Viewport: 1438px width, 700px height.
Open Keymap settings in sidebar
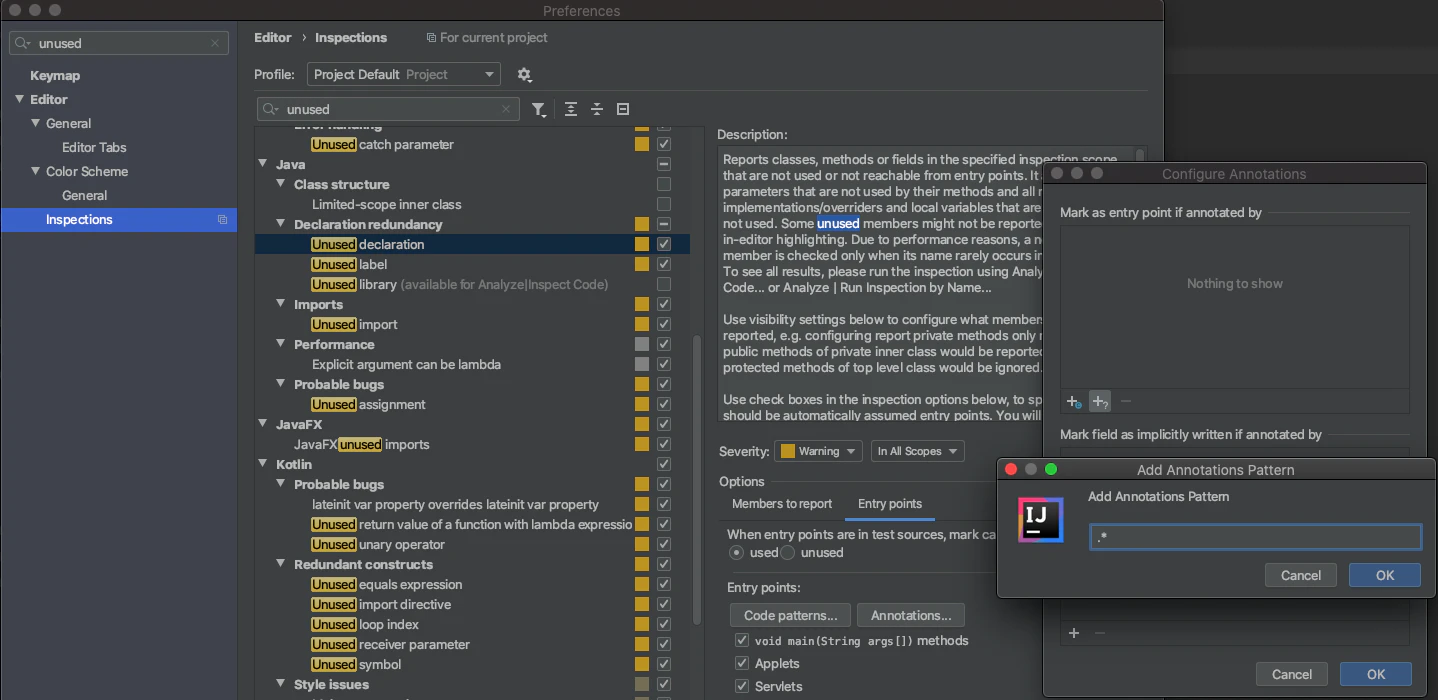pos(55,75)
